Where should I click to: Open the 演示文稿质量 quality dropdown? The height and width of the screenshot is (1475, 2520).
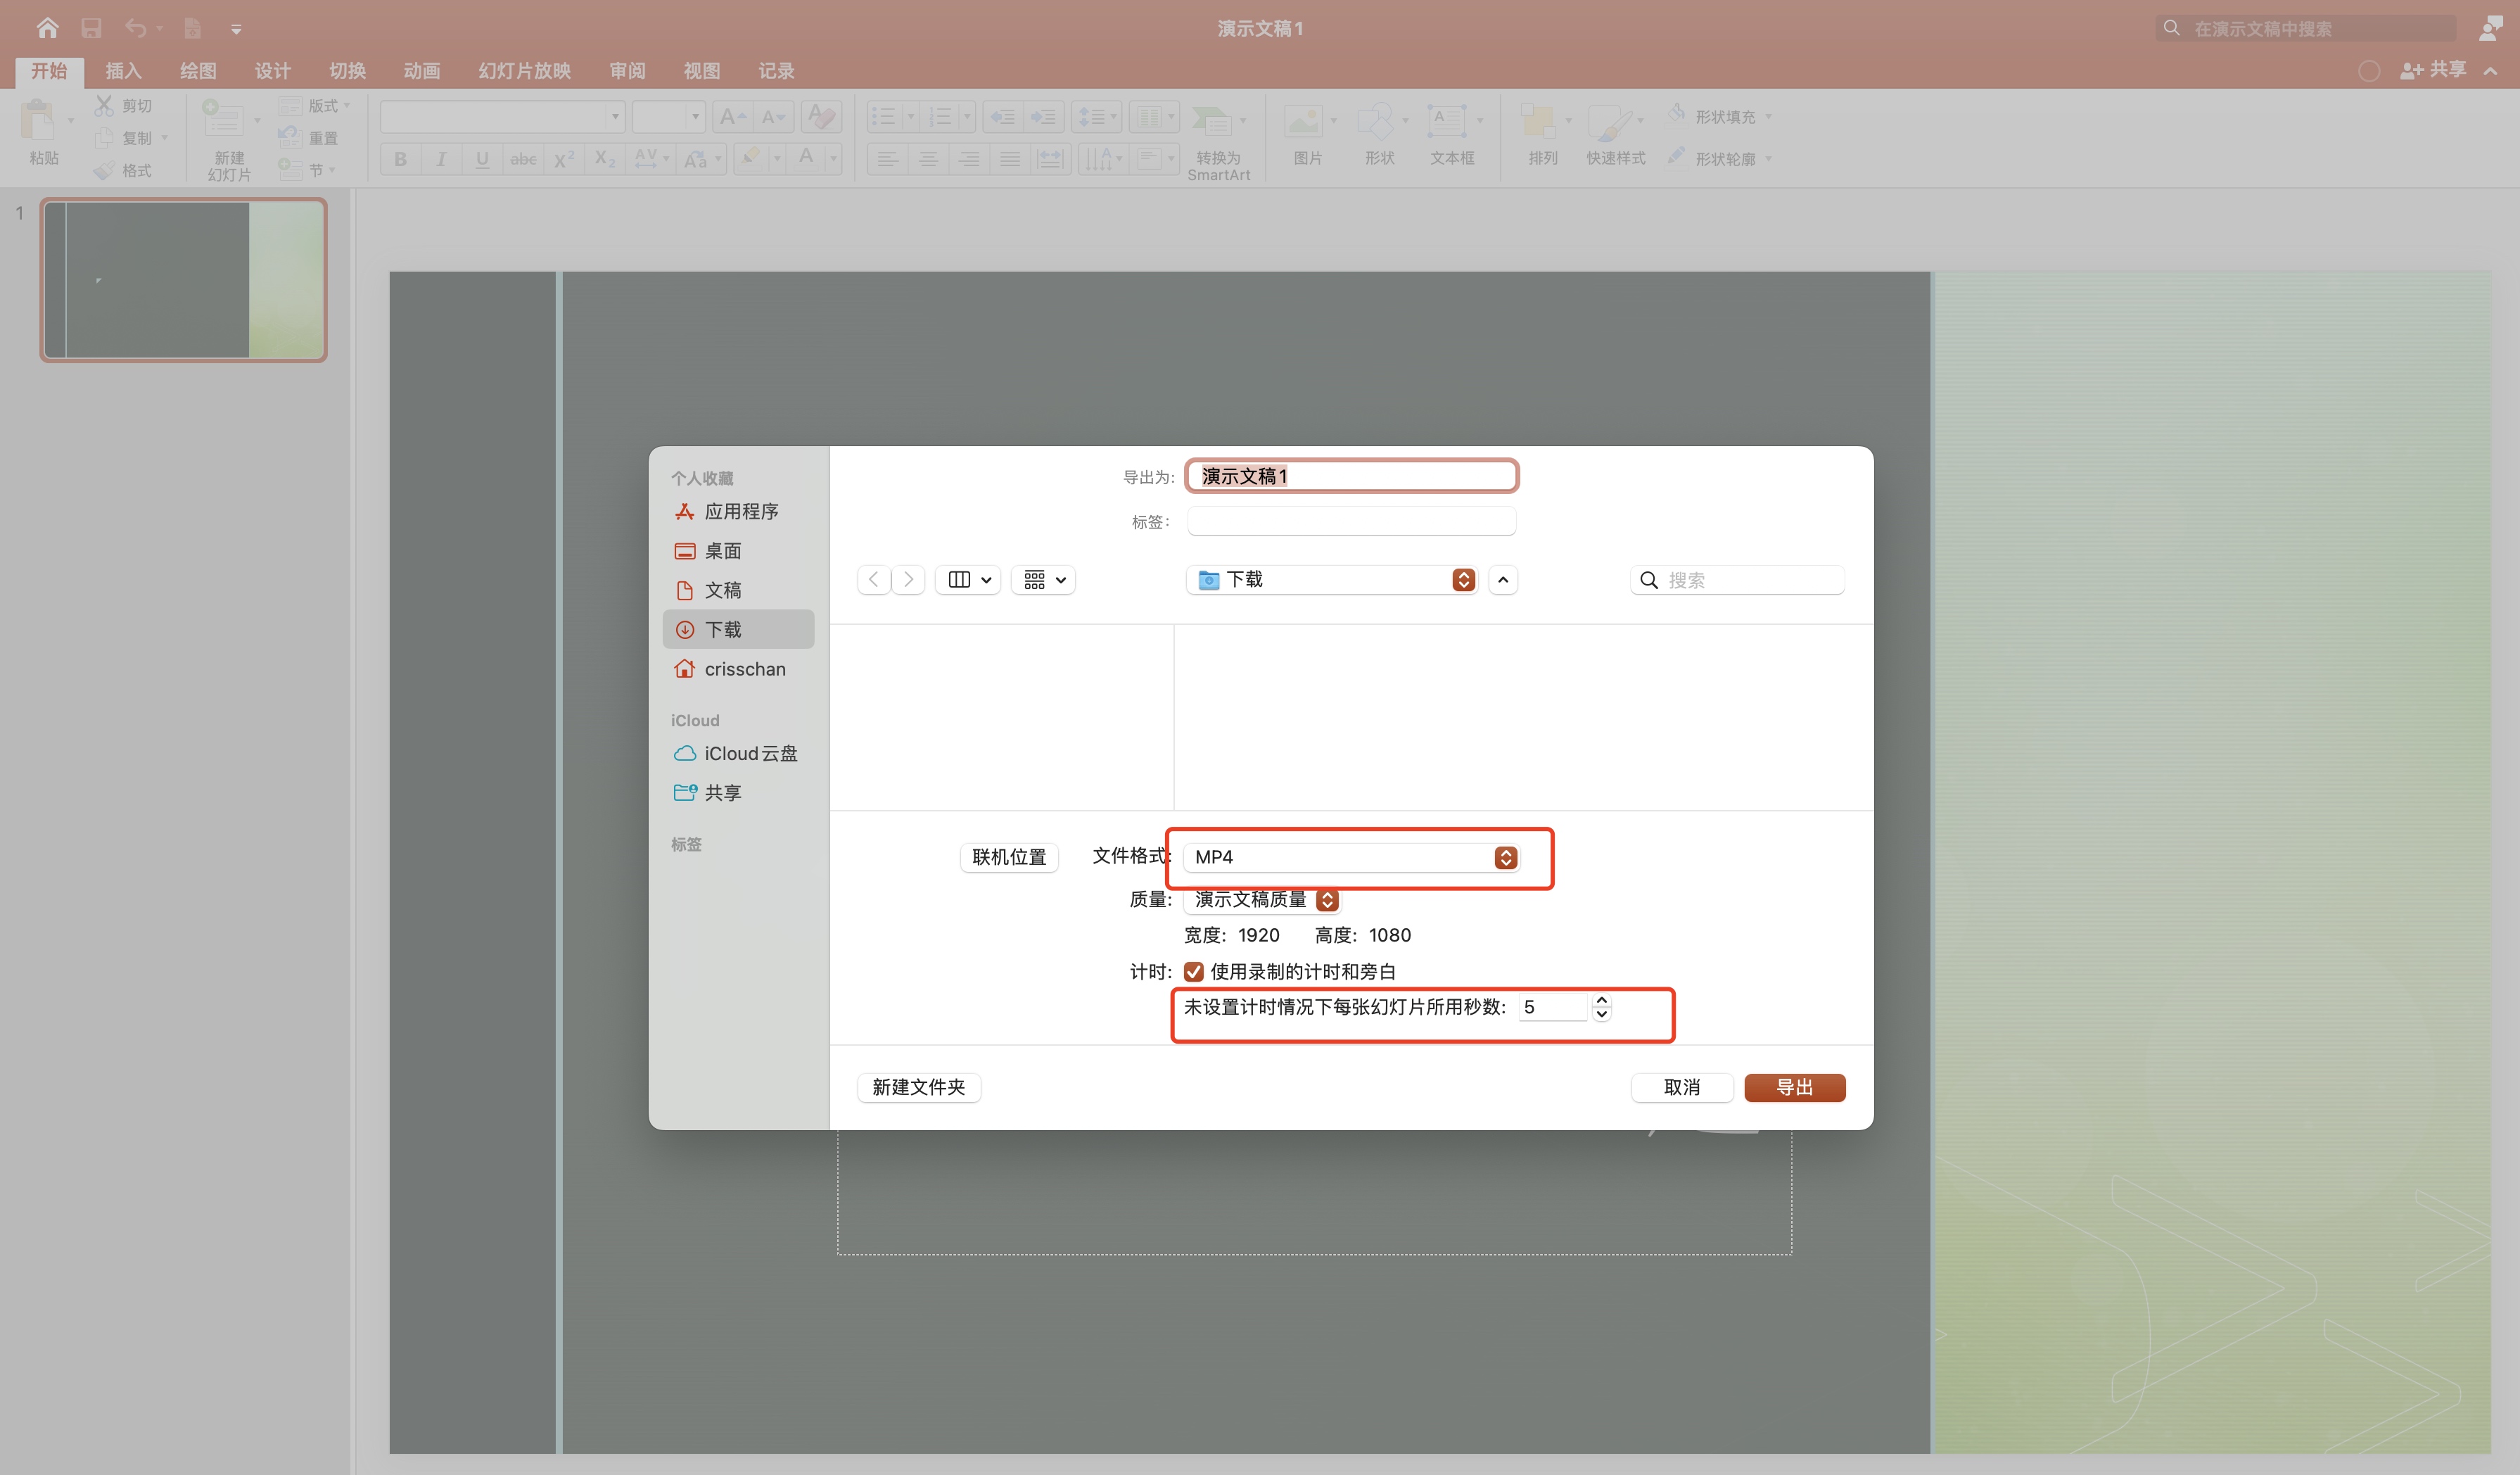coord(1262,899)
